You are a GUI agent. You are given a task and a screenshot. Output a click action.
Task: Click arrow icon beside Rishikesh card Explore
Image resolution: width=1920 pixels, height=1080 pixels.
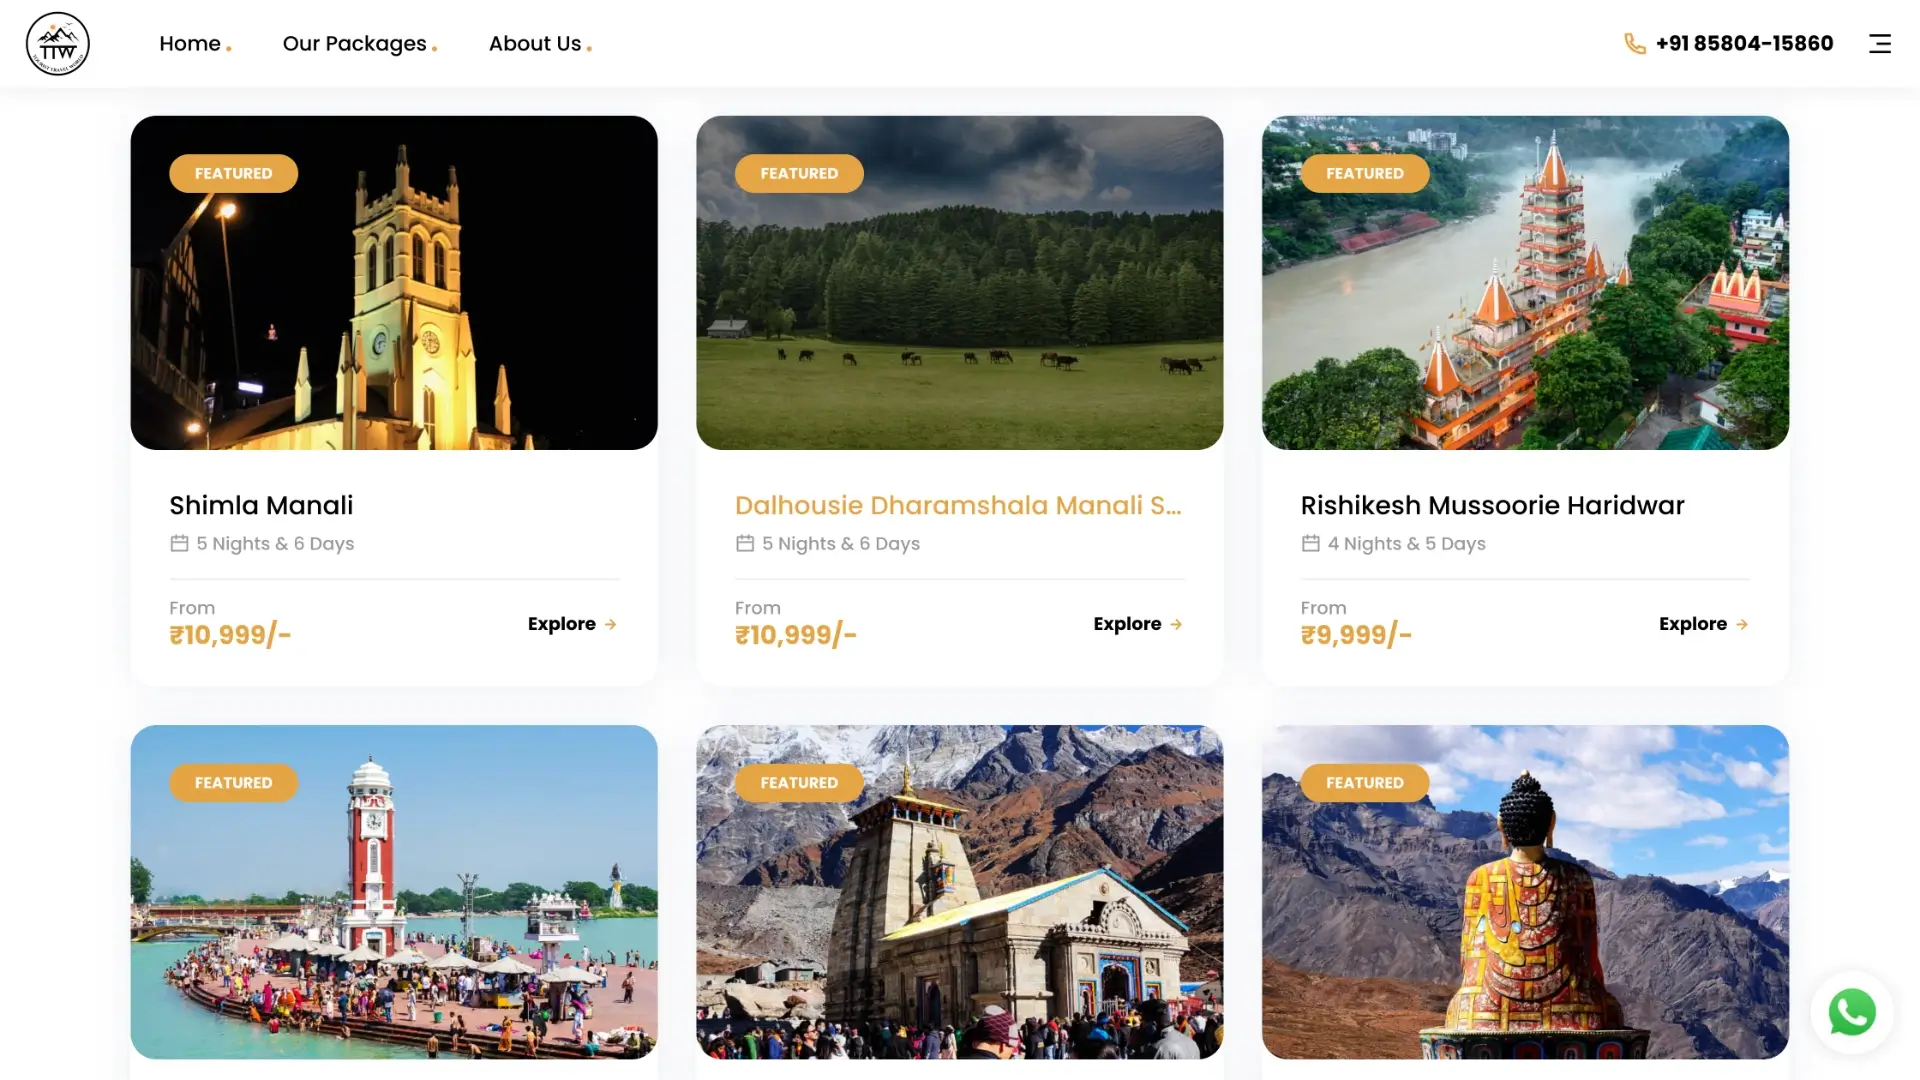1742,624
